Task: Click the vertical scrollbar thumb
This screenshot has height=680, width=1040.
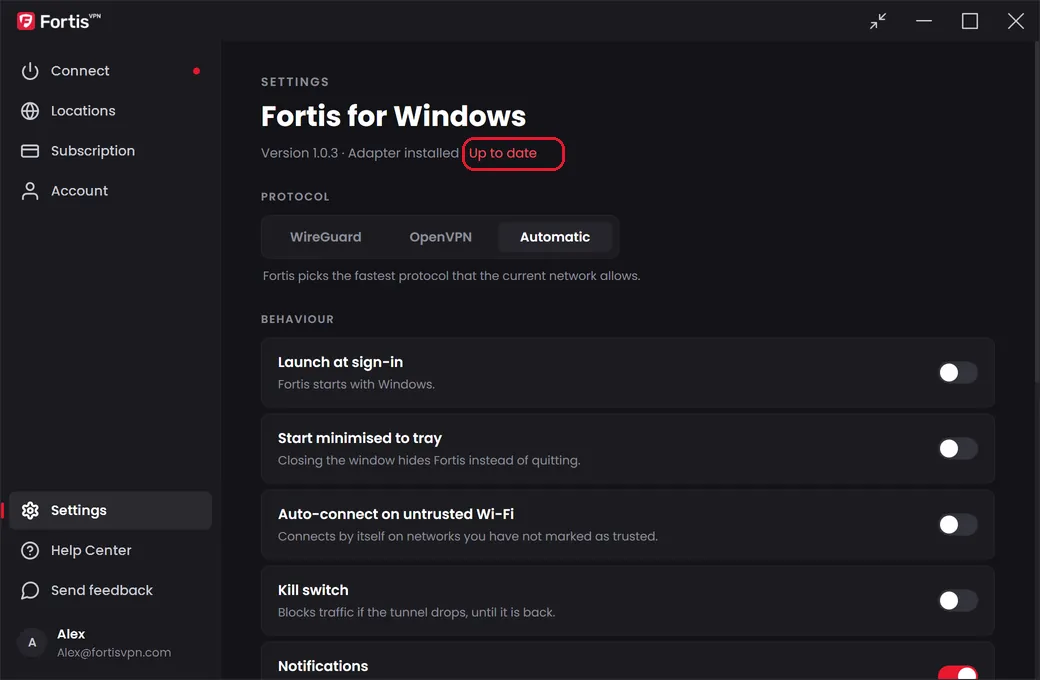Action: [x=1037, y=212]
